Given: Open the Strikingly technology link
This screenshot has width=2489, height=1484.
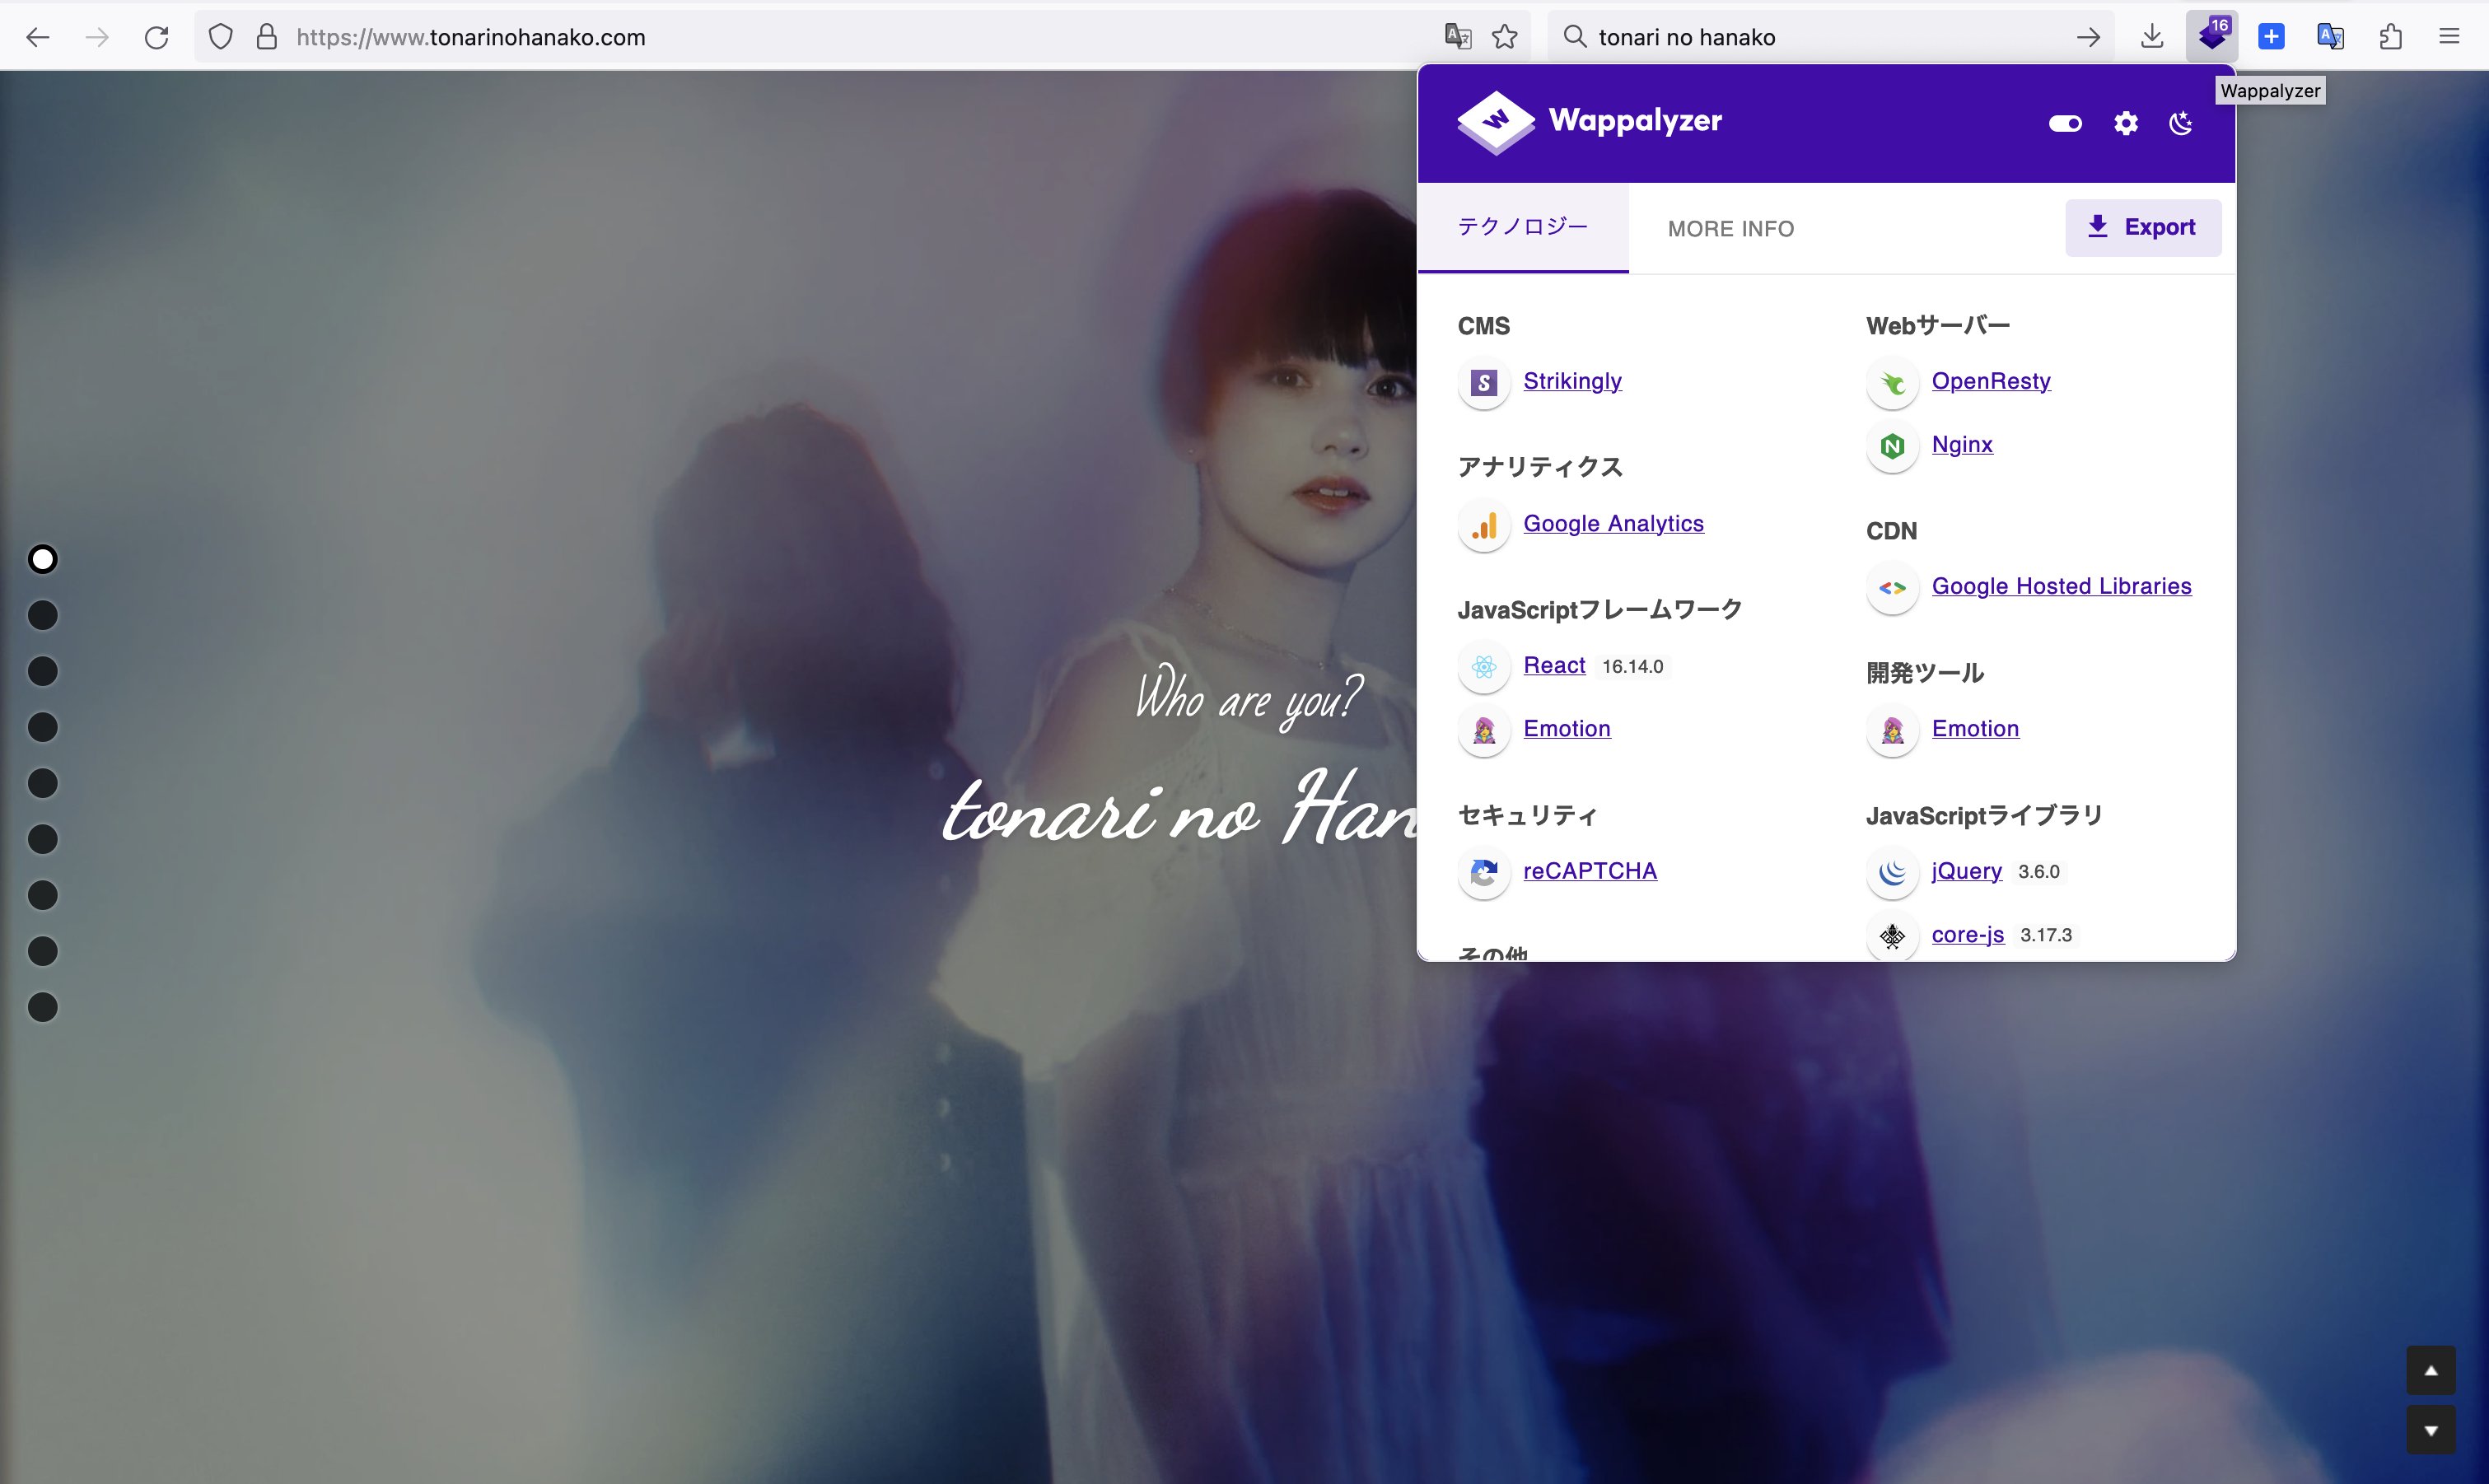Looking at the screenshot, I should click(x=1572, y=381).
